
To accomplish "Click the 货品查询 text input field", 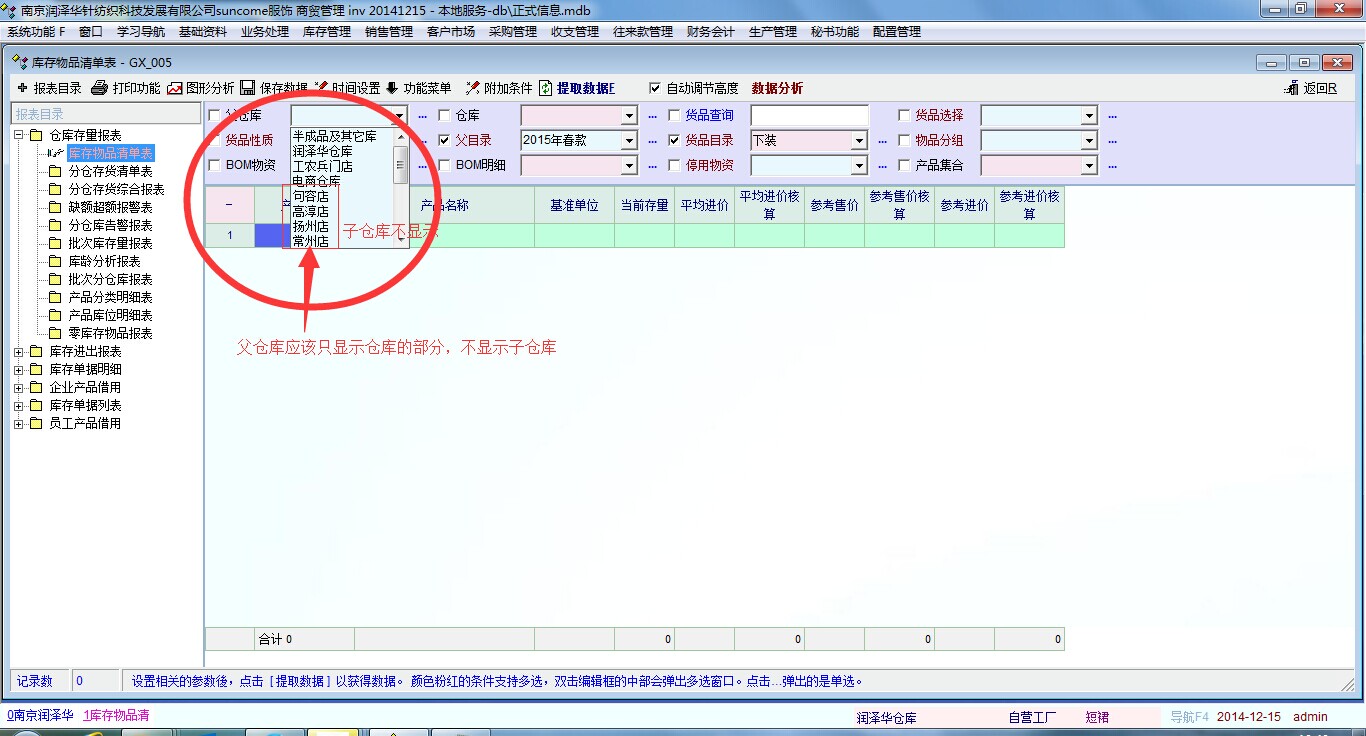I will (x=809, y=115).
